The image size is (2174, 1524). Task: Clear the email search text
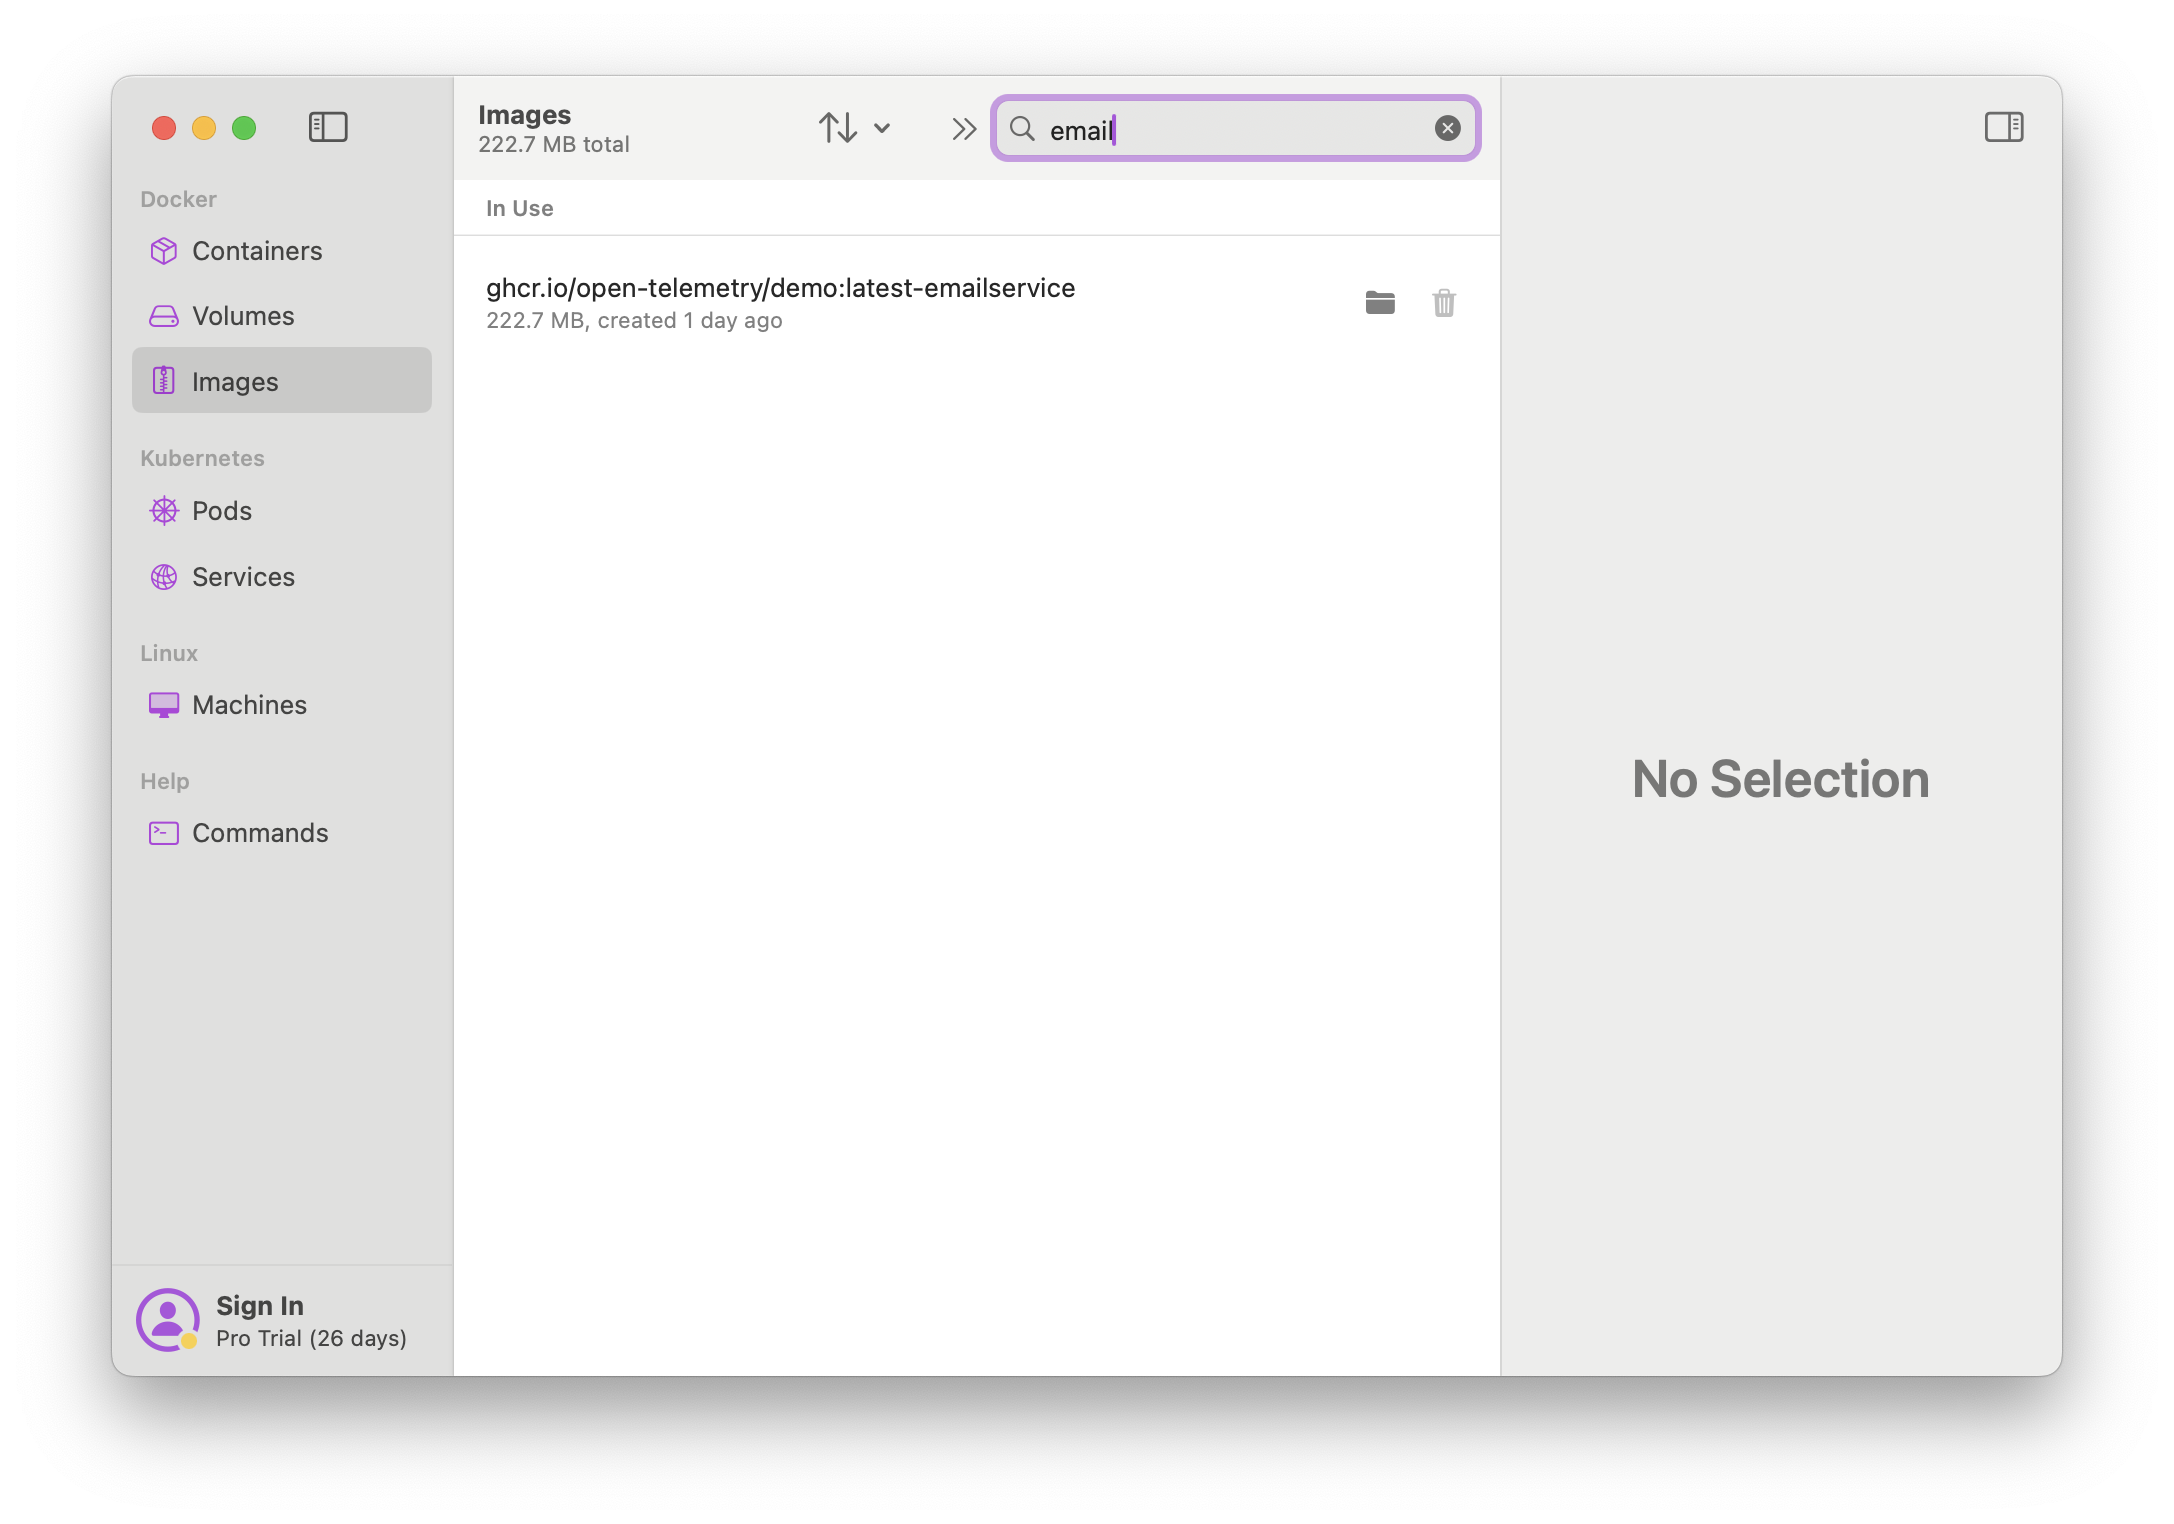(x=1447, y=128)
